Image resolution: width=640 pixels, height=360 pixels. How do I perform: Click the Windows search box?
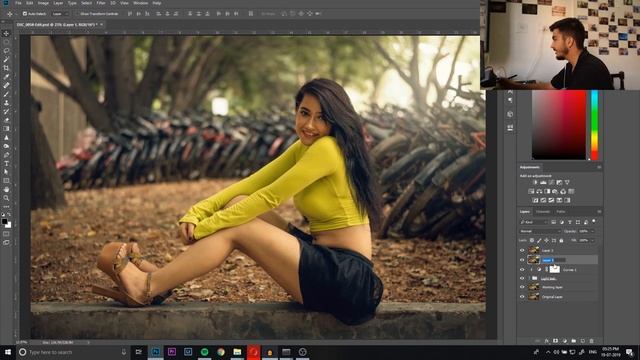73,352
